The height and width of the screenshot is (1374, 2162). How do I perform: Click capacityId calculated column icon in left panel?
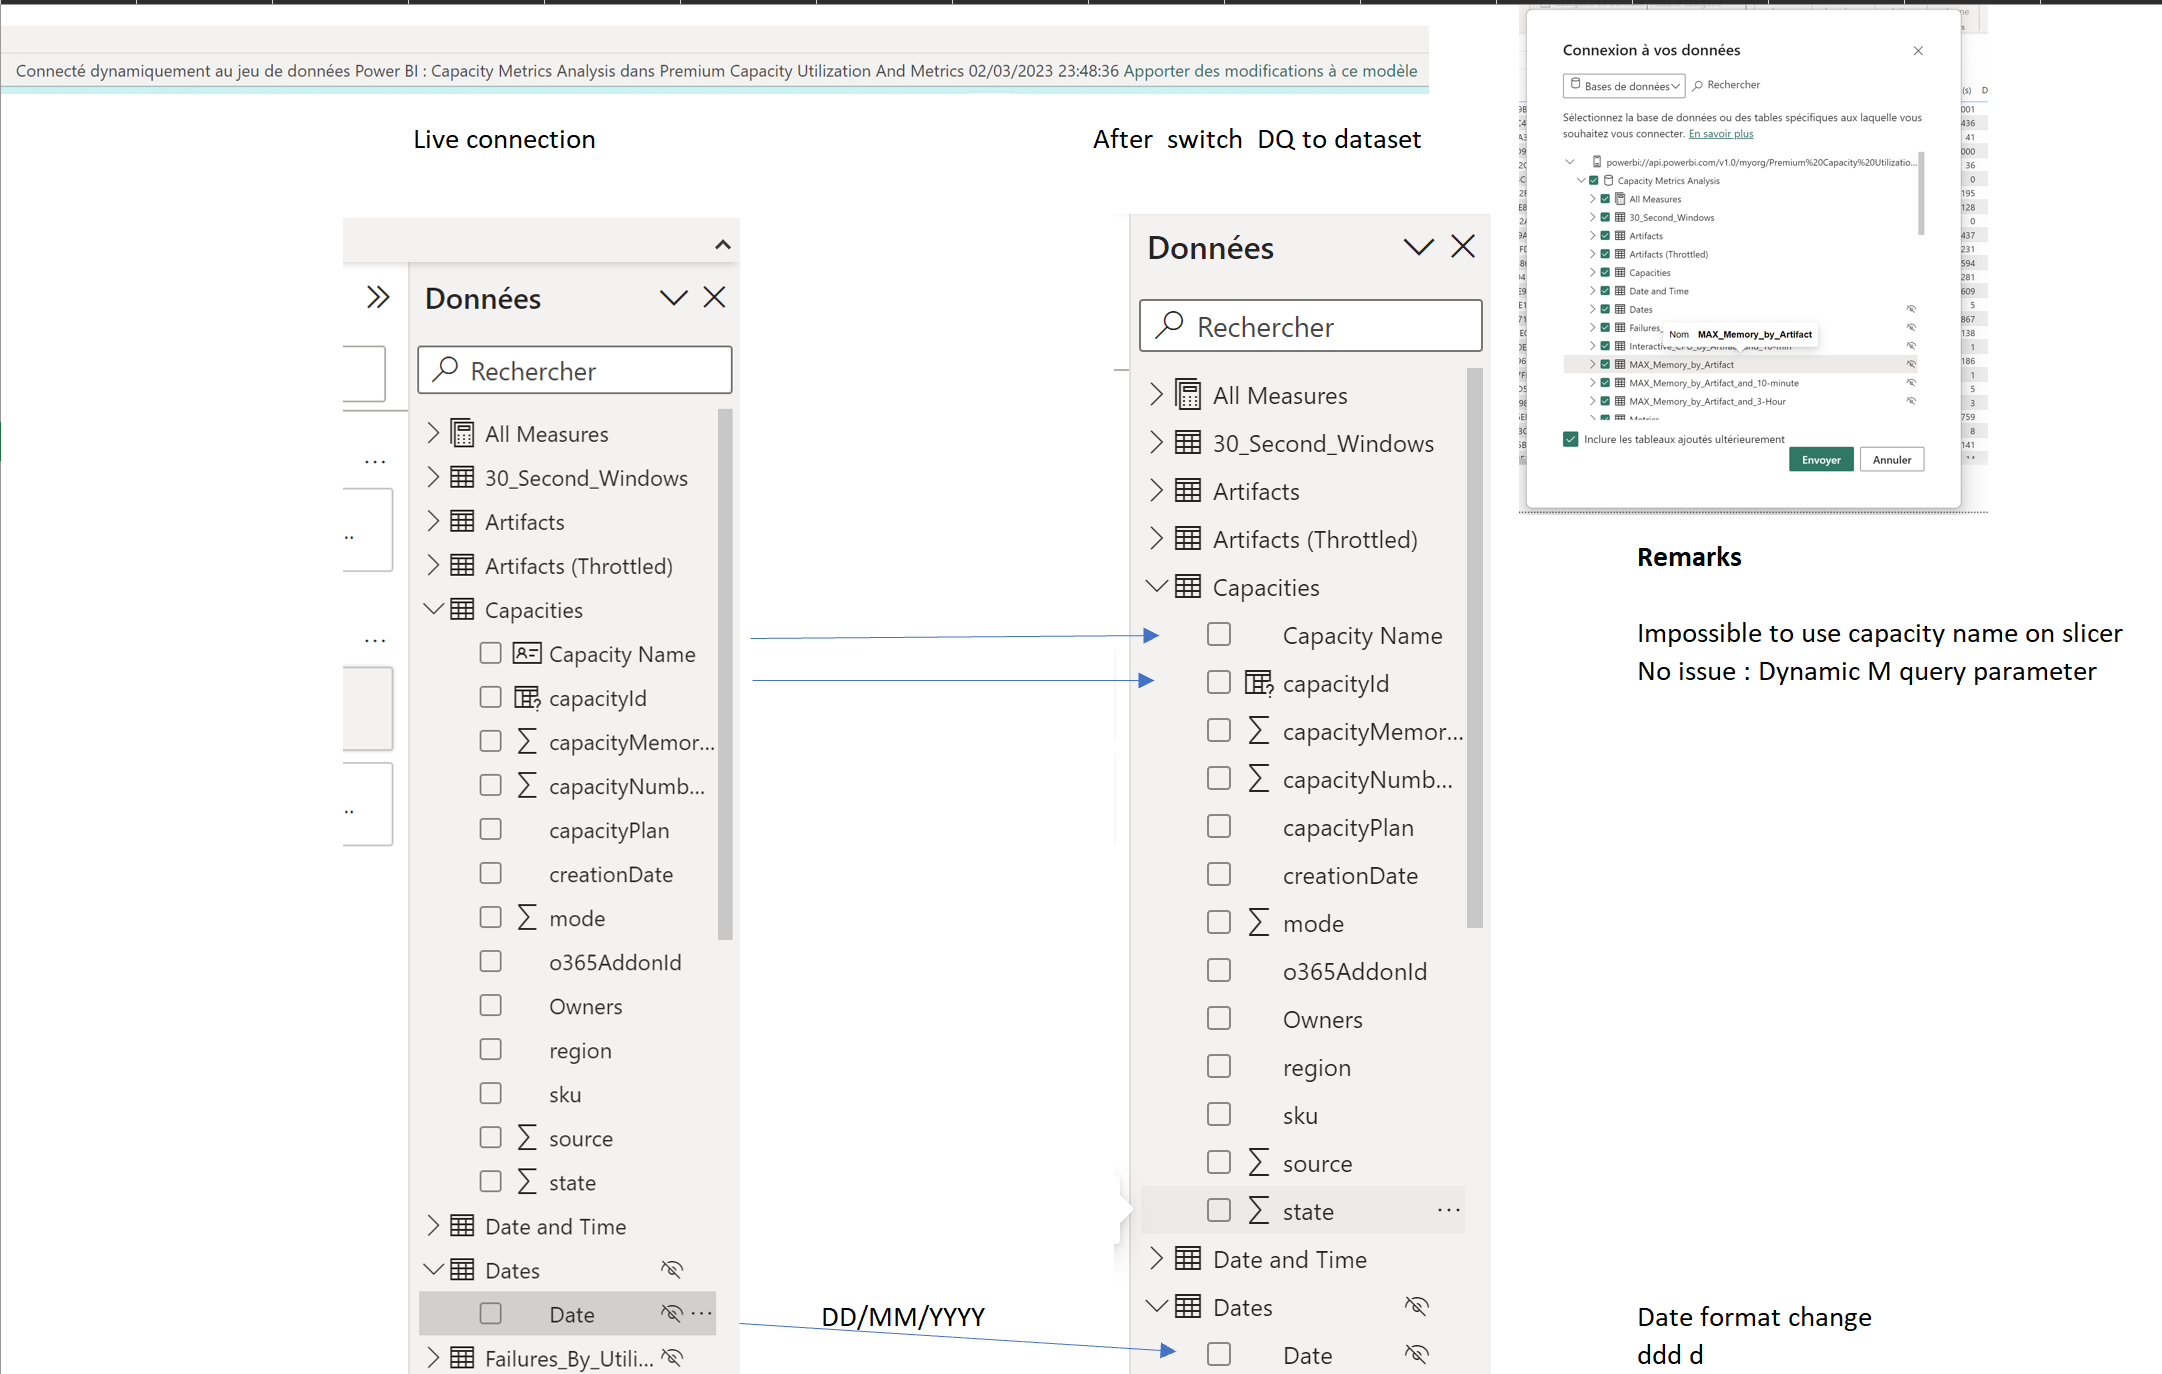click(527, 697)
